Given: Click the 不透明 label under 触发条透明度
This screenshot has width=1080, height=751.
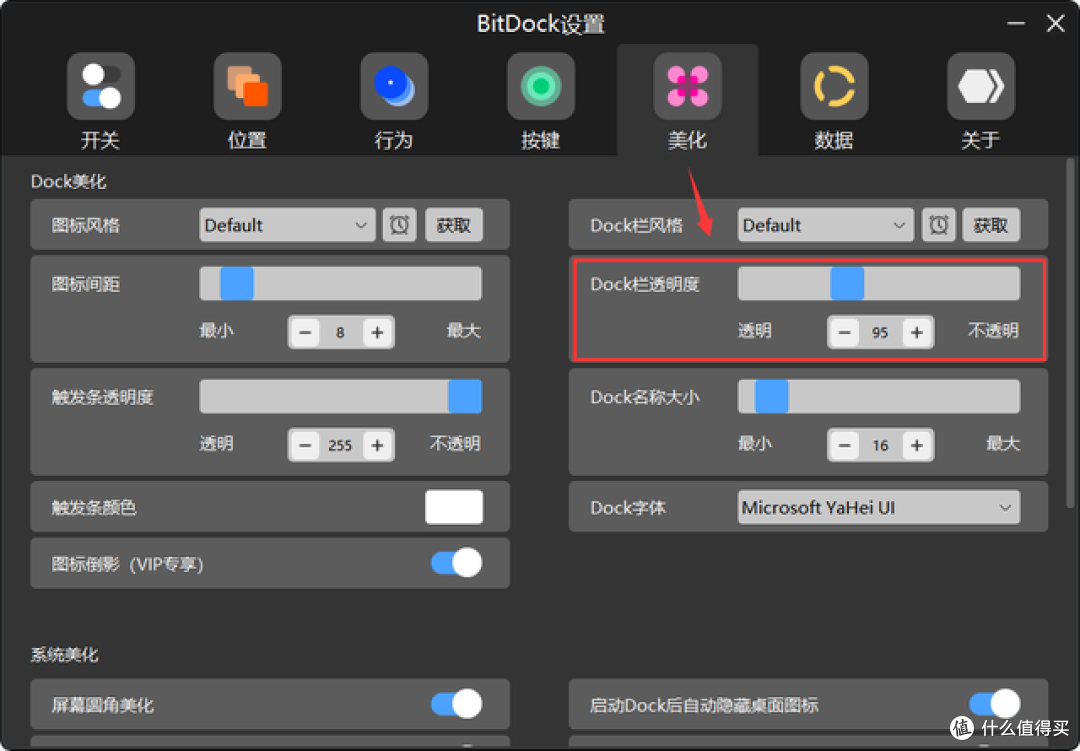Looking at the screenshot, I should [x=455, y=444].
